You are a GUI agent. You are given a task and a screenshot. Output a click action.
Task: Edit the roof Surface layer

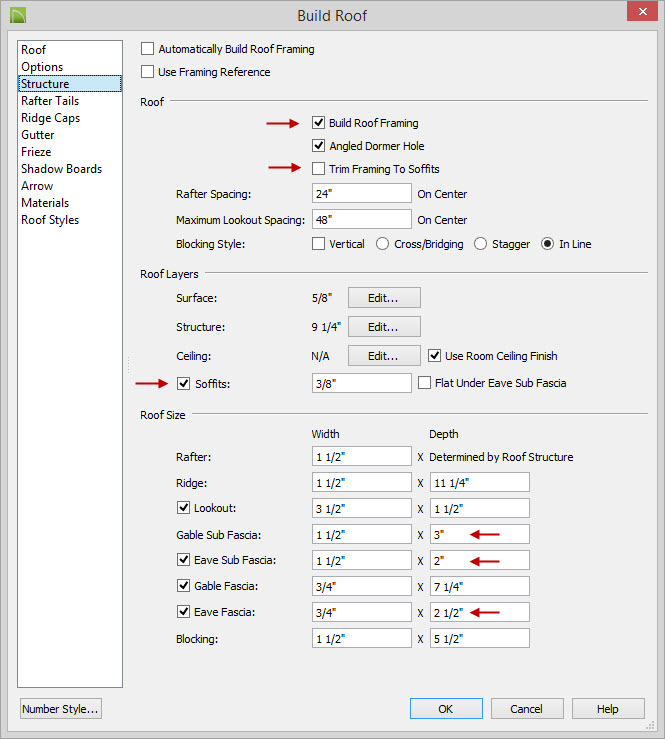[x=383, y=298]
